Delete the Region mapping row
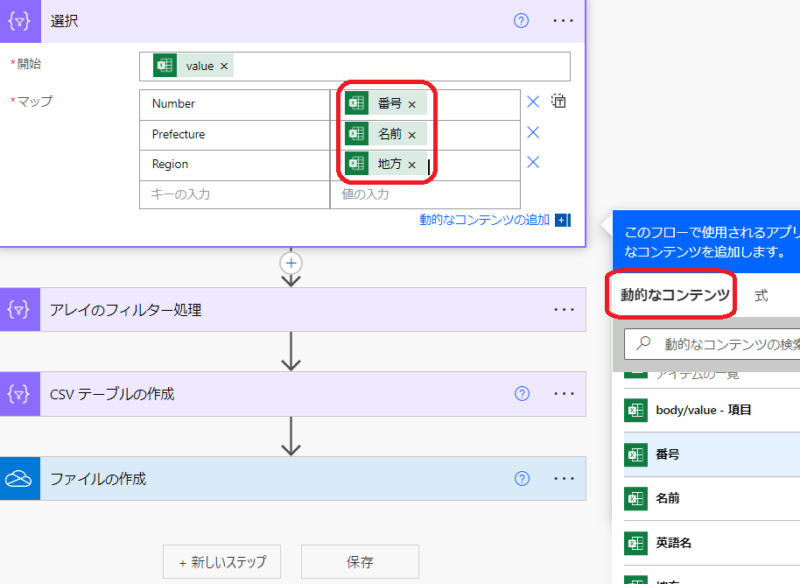The height and width of the screenshot is (584, 800). (x=533, y=163)
